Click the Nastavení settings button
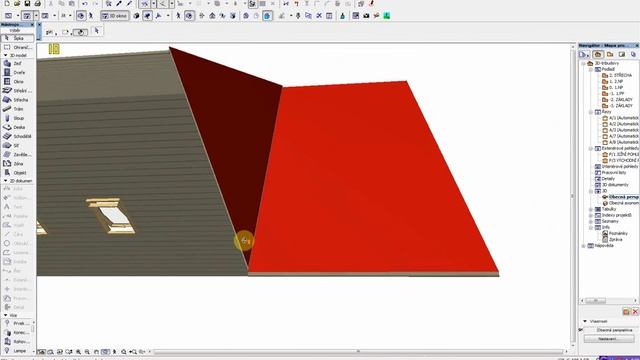 [609, 339]
